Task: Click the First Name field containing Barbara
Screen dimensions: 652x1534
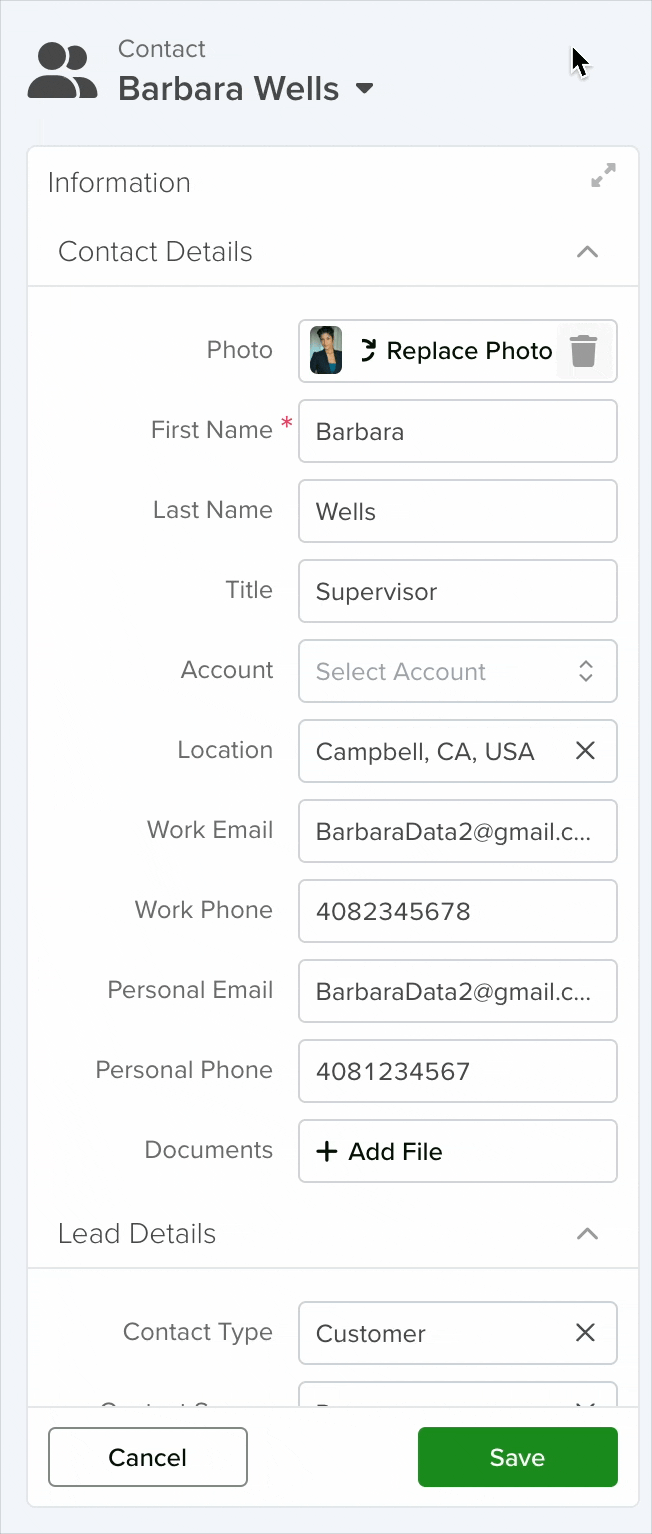Action: point(458,431)
